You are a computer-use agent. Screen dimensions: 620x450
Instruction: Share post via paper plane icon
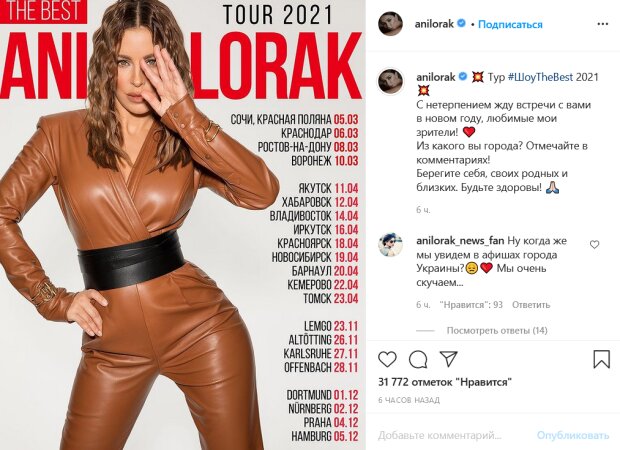[449, 359]
